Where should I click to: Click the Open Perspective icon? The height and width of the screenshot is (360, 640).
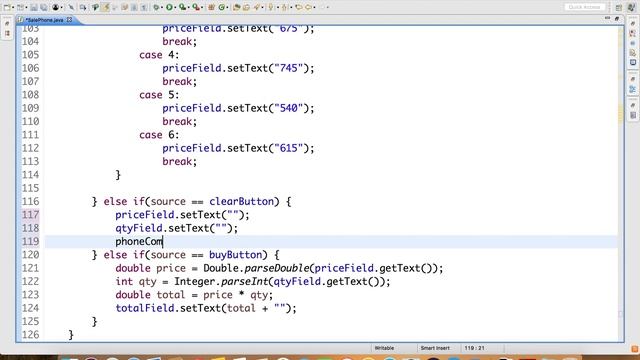(619, 7)
